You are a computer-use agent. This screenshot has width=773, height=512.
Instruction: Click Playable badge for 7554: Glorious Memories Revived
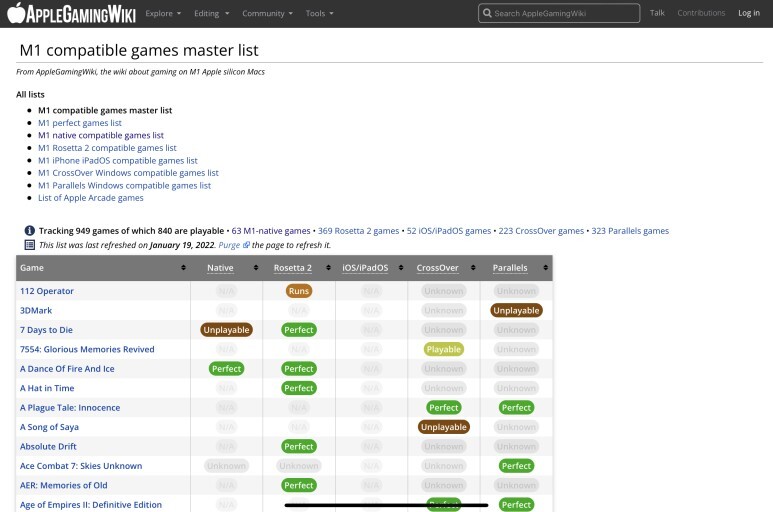(x=444, y=349)
